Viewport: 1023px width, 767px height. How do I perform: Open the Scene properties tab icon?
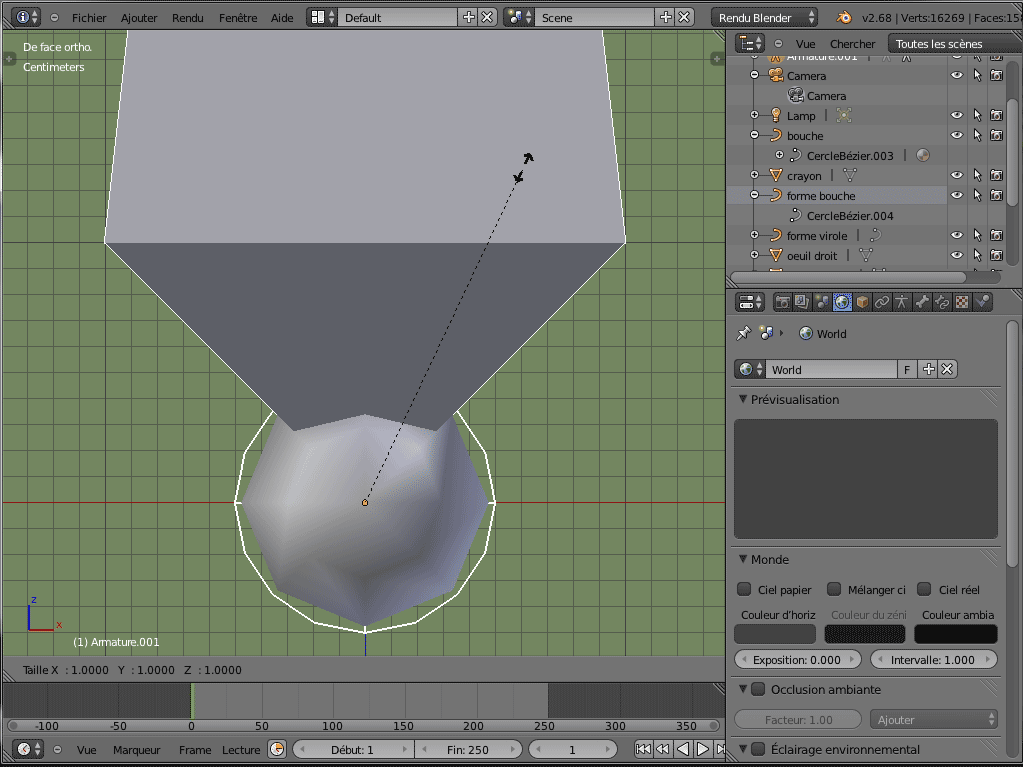pos(822,302)
